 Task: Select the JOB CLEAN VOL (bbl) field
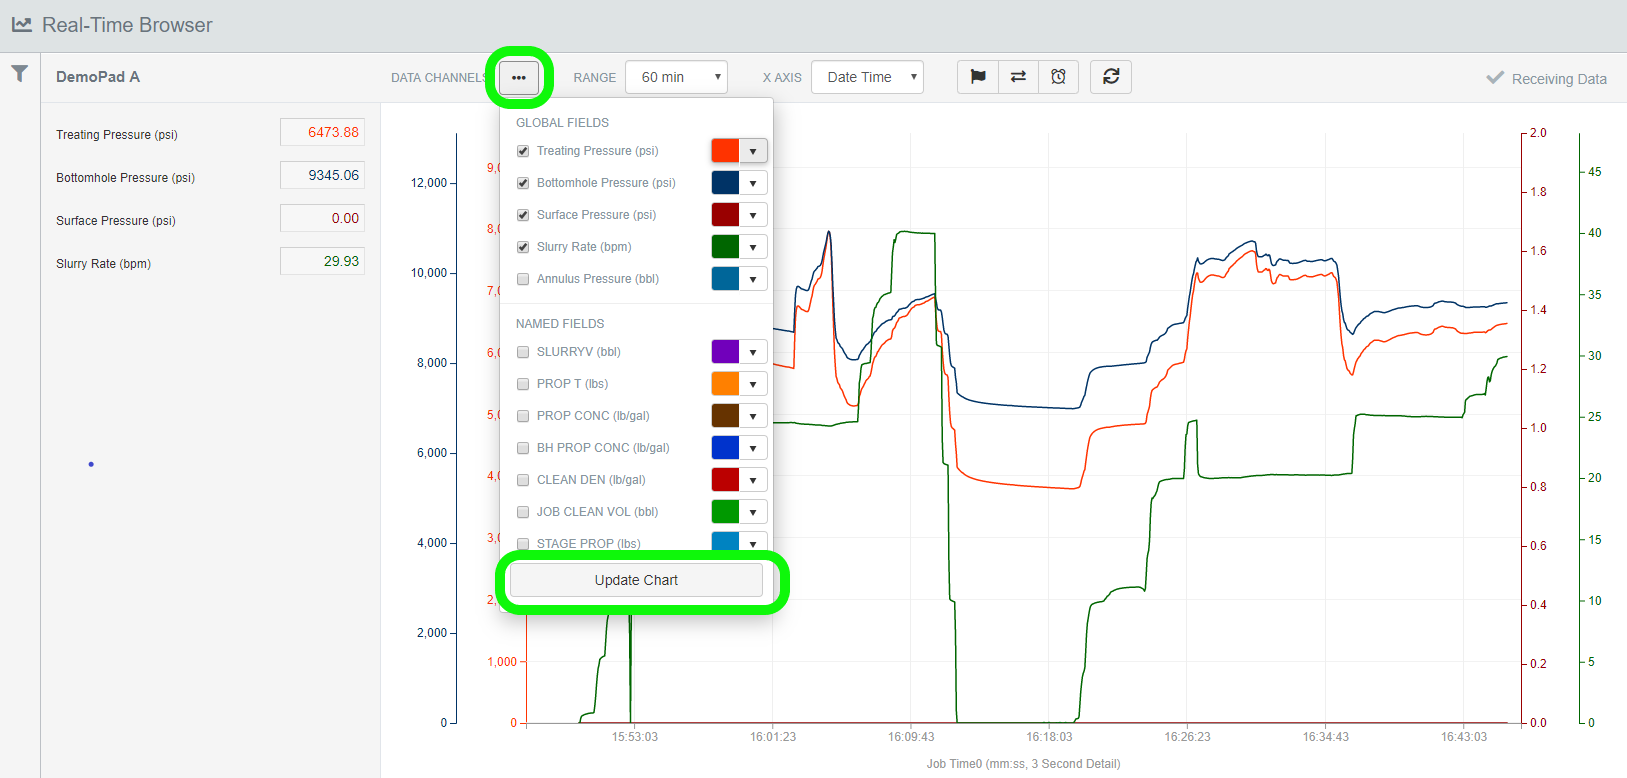click(x=523, y=512)
